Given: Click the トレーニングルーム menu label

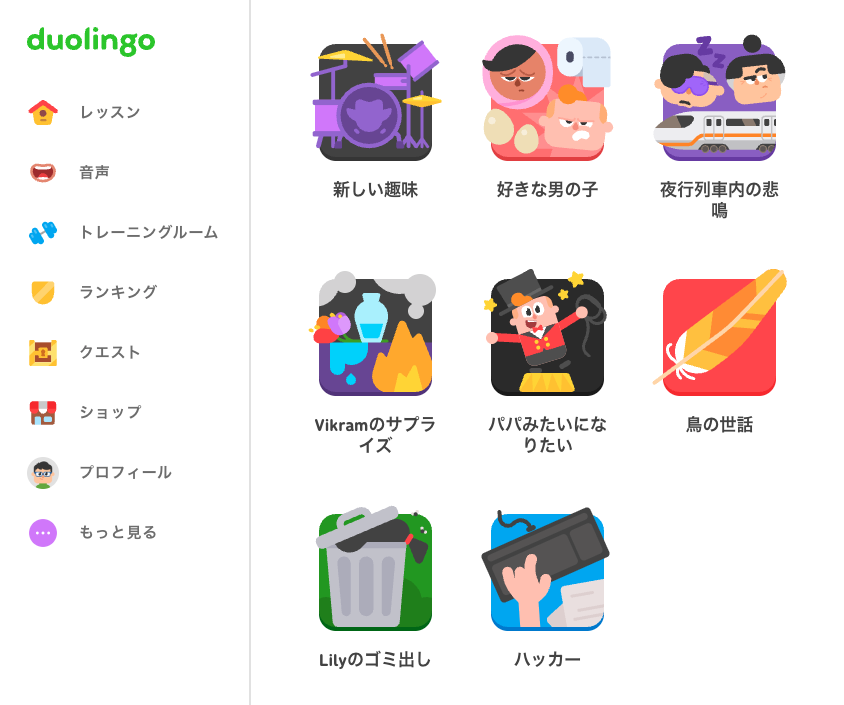Looking at the screenshot, I should click(x=149, y=232).
